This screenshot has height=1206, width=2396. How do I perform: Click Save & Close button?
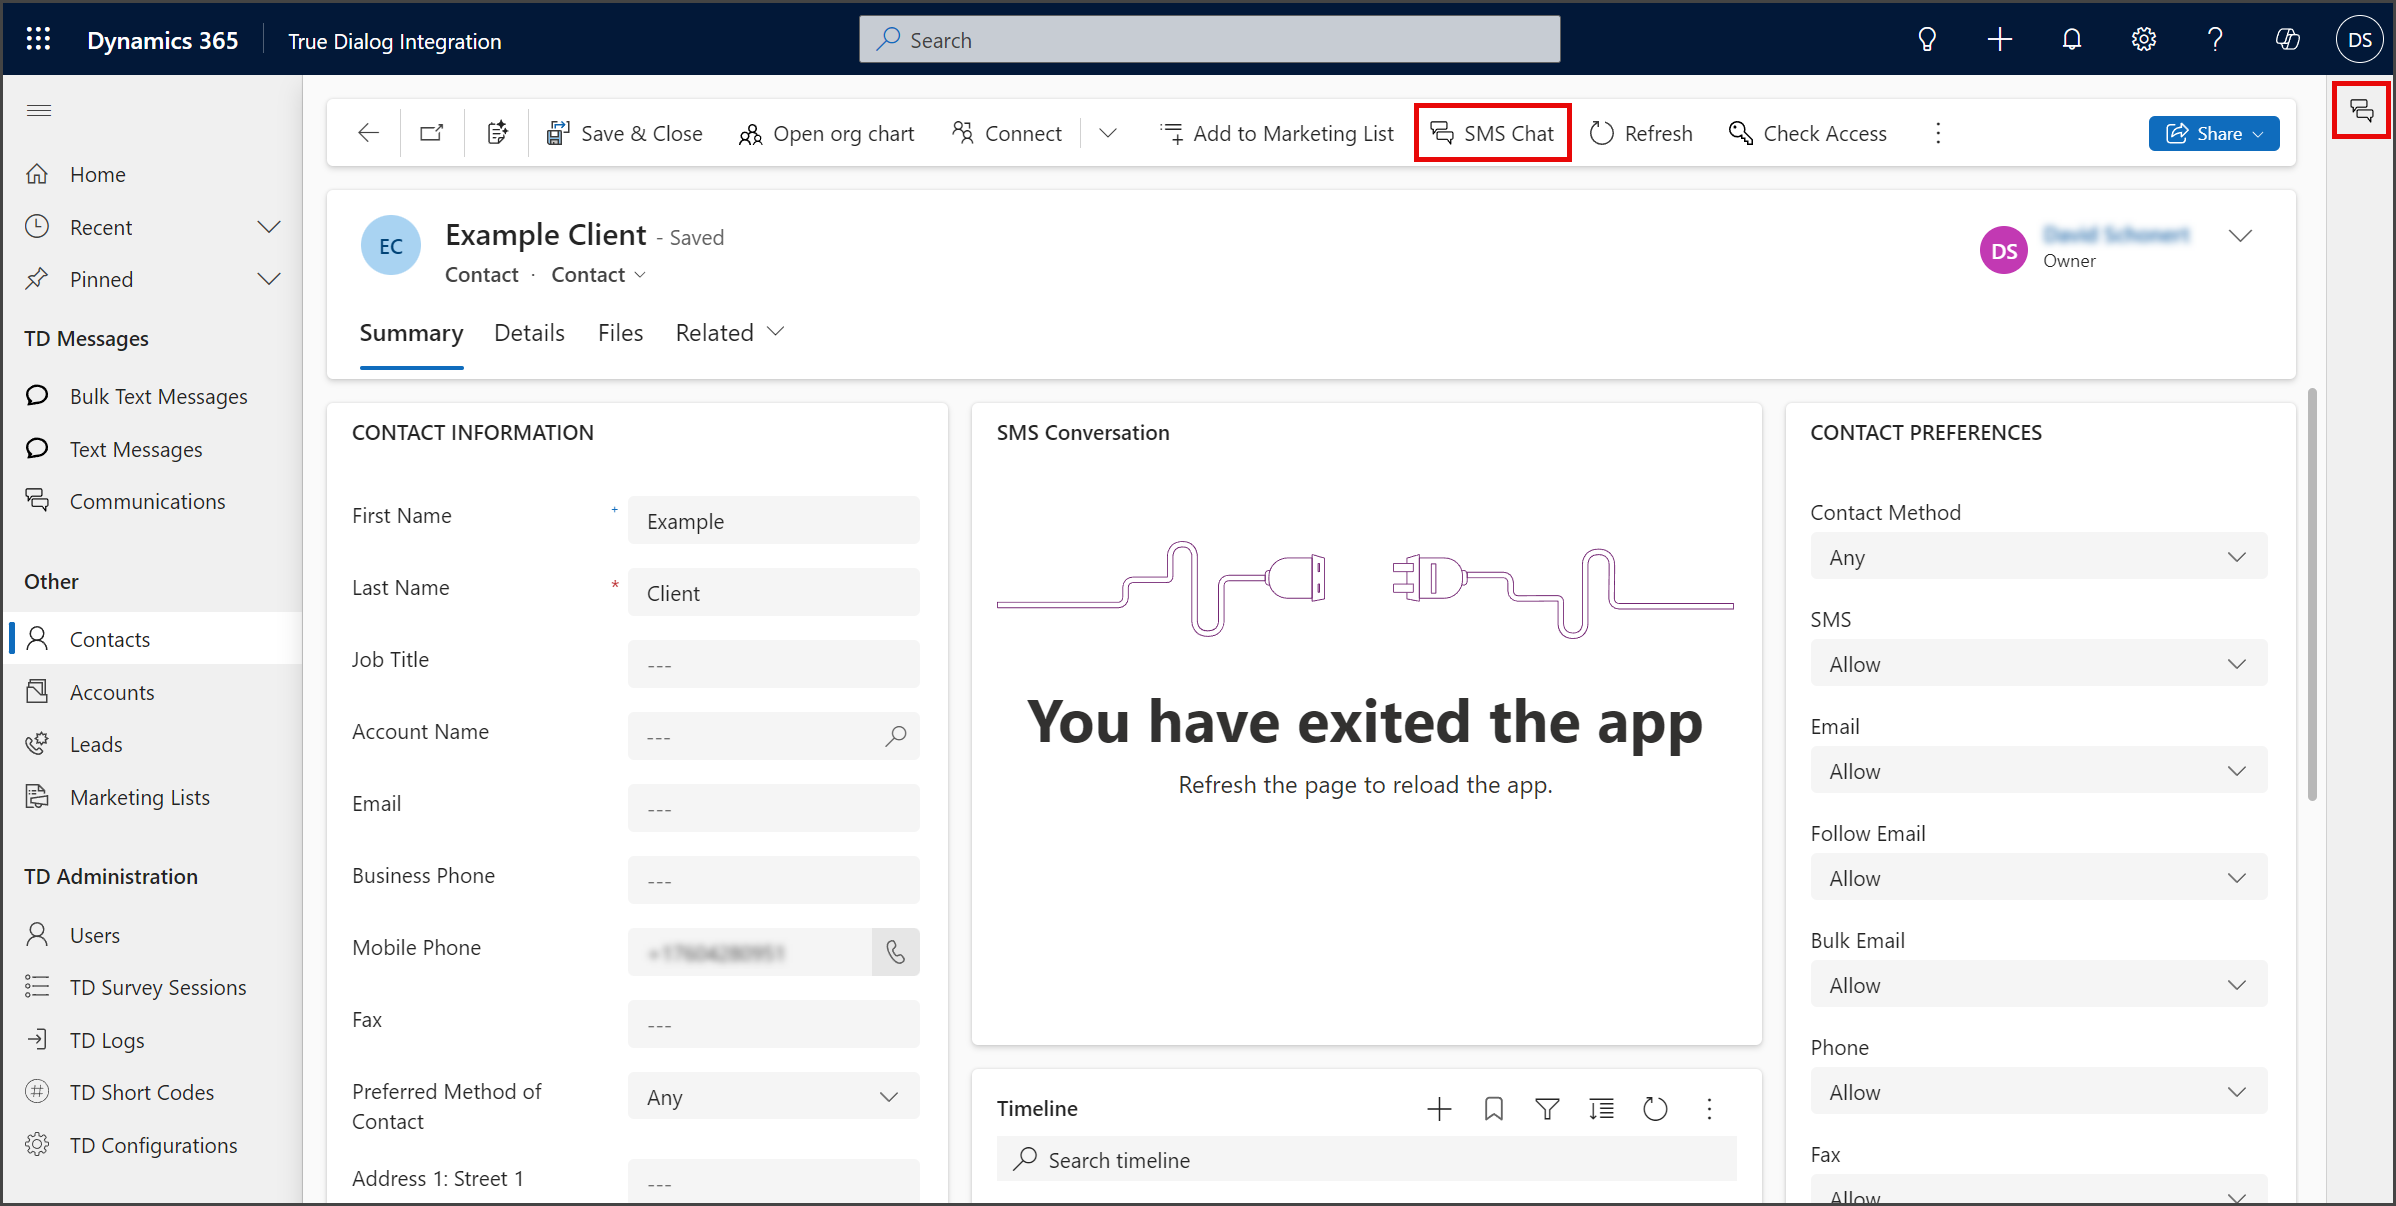tap(624, 133)
